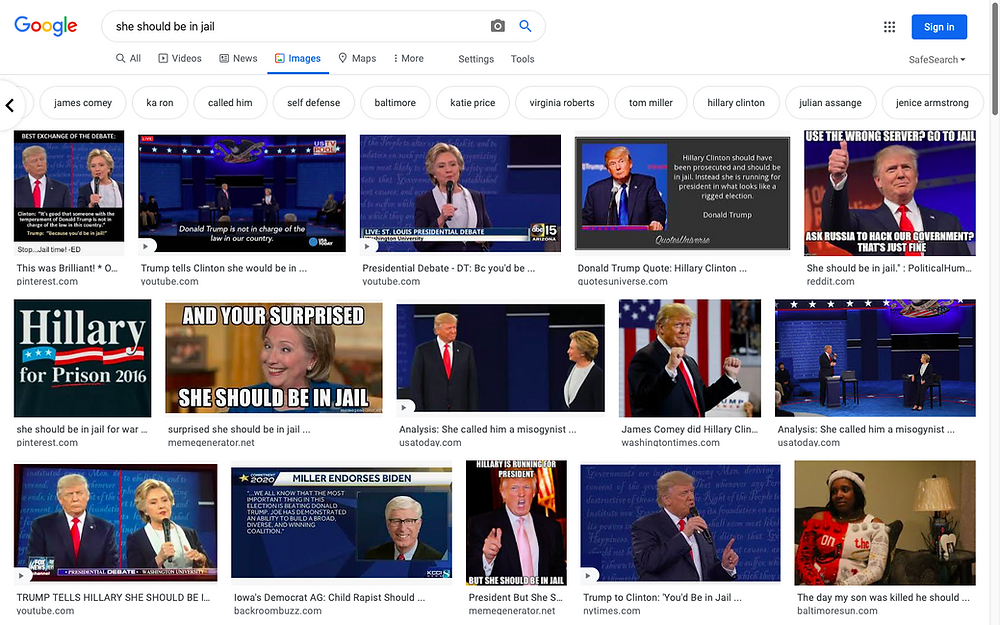Open the SafeSearch dropdown
1000x625 pixels.
(x=937, y=59)
